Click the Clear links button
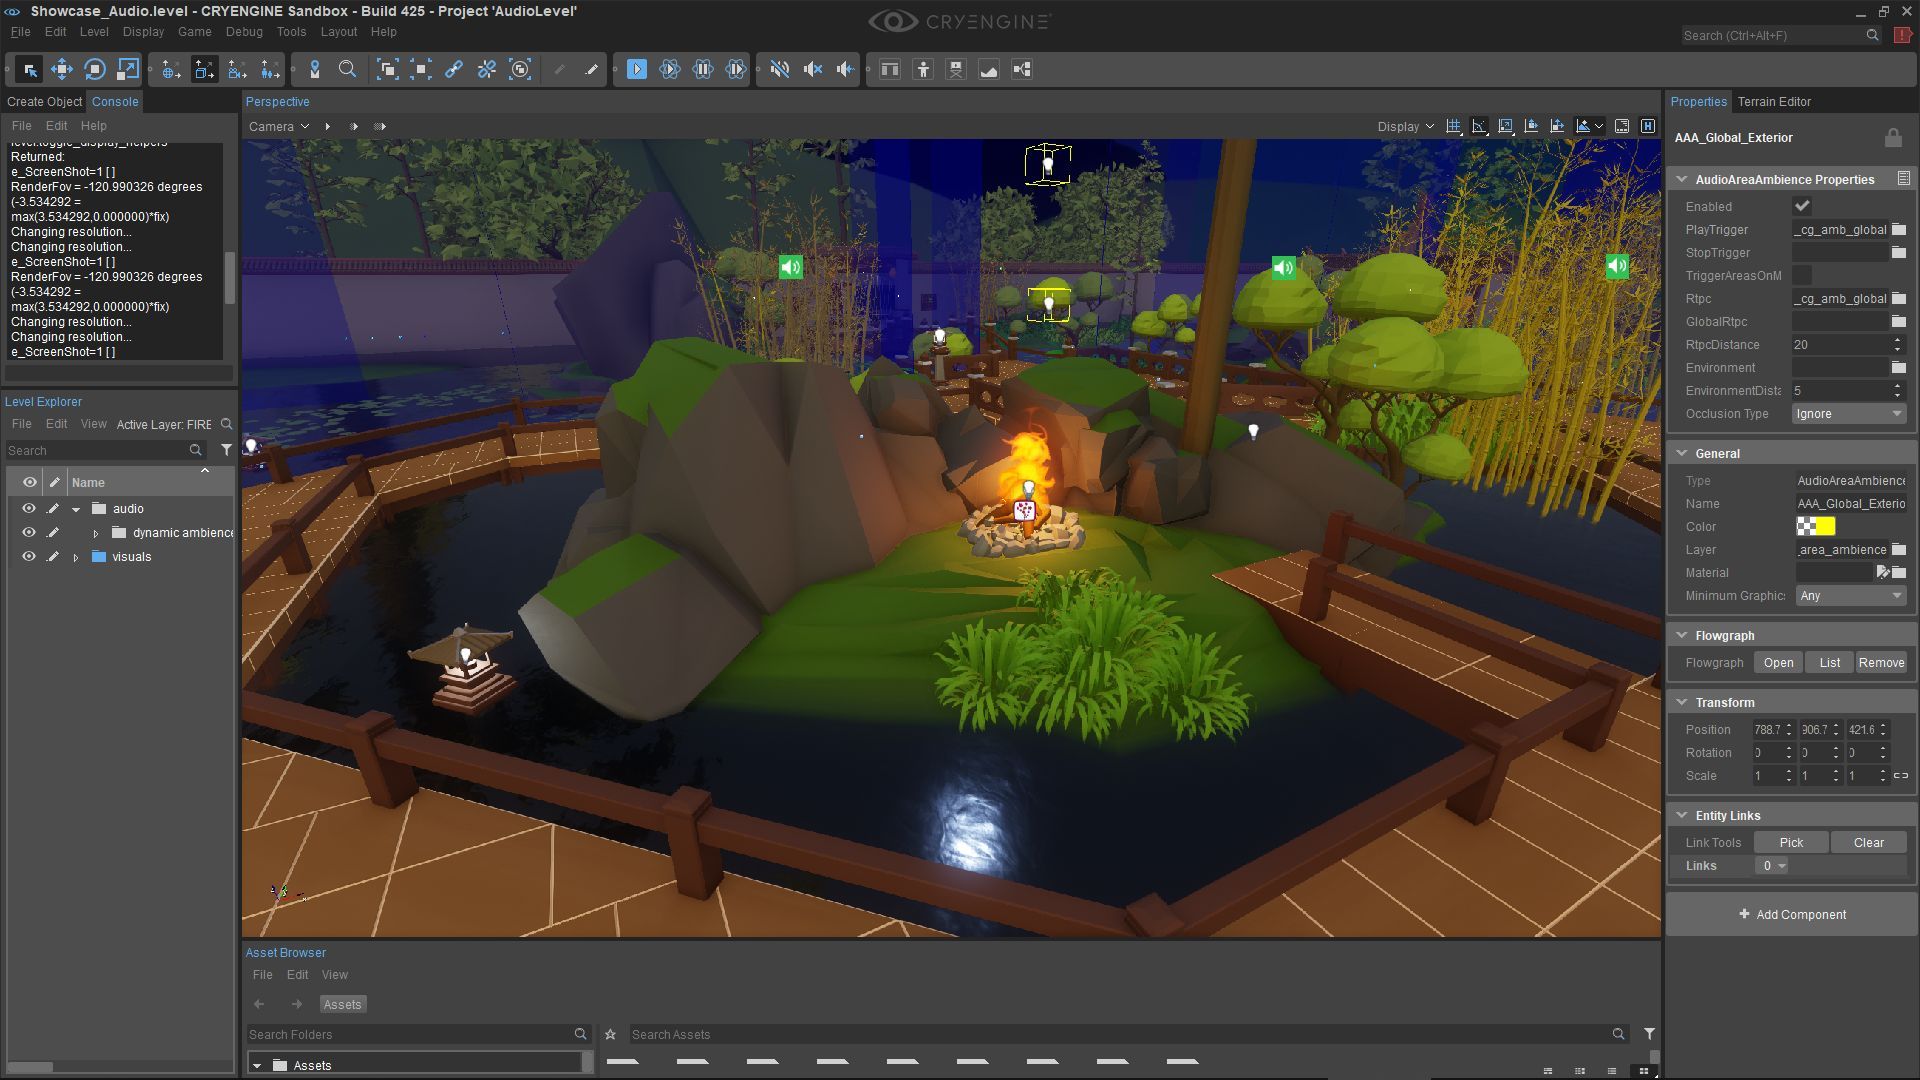 click(x=1868, y=843)
